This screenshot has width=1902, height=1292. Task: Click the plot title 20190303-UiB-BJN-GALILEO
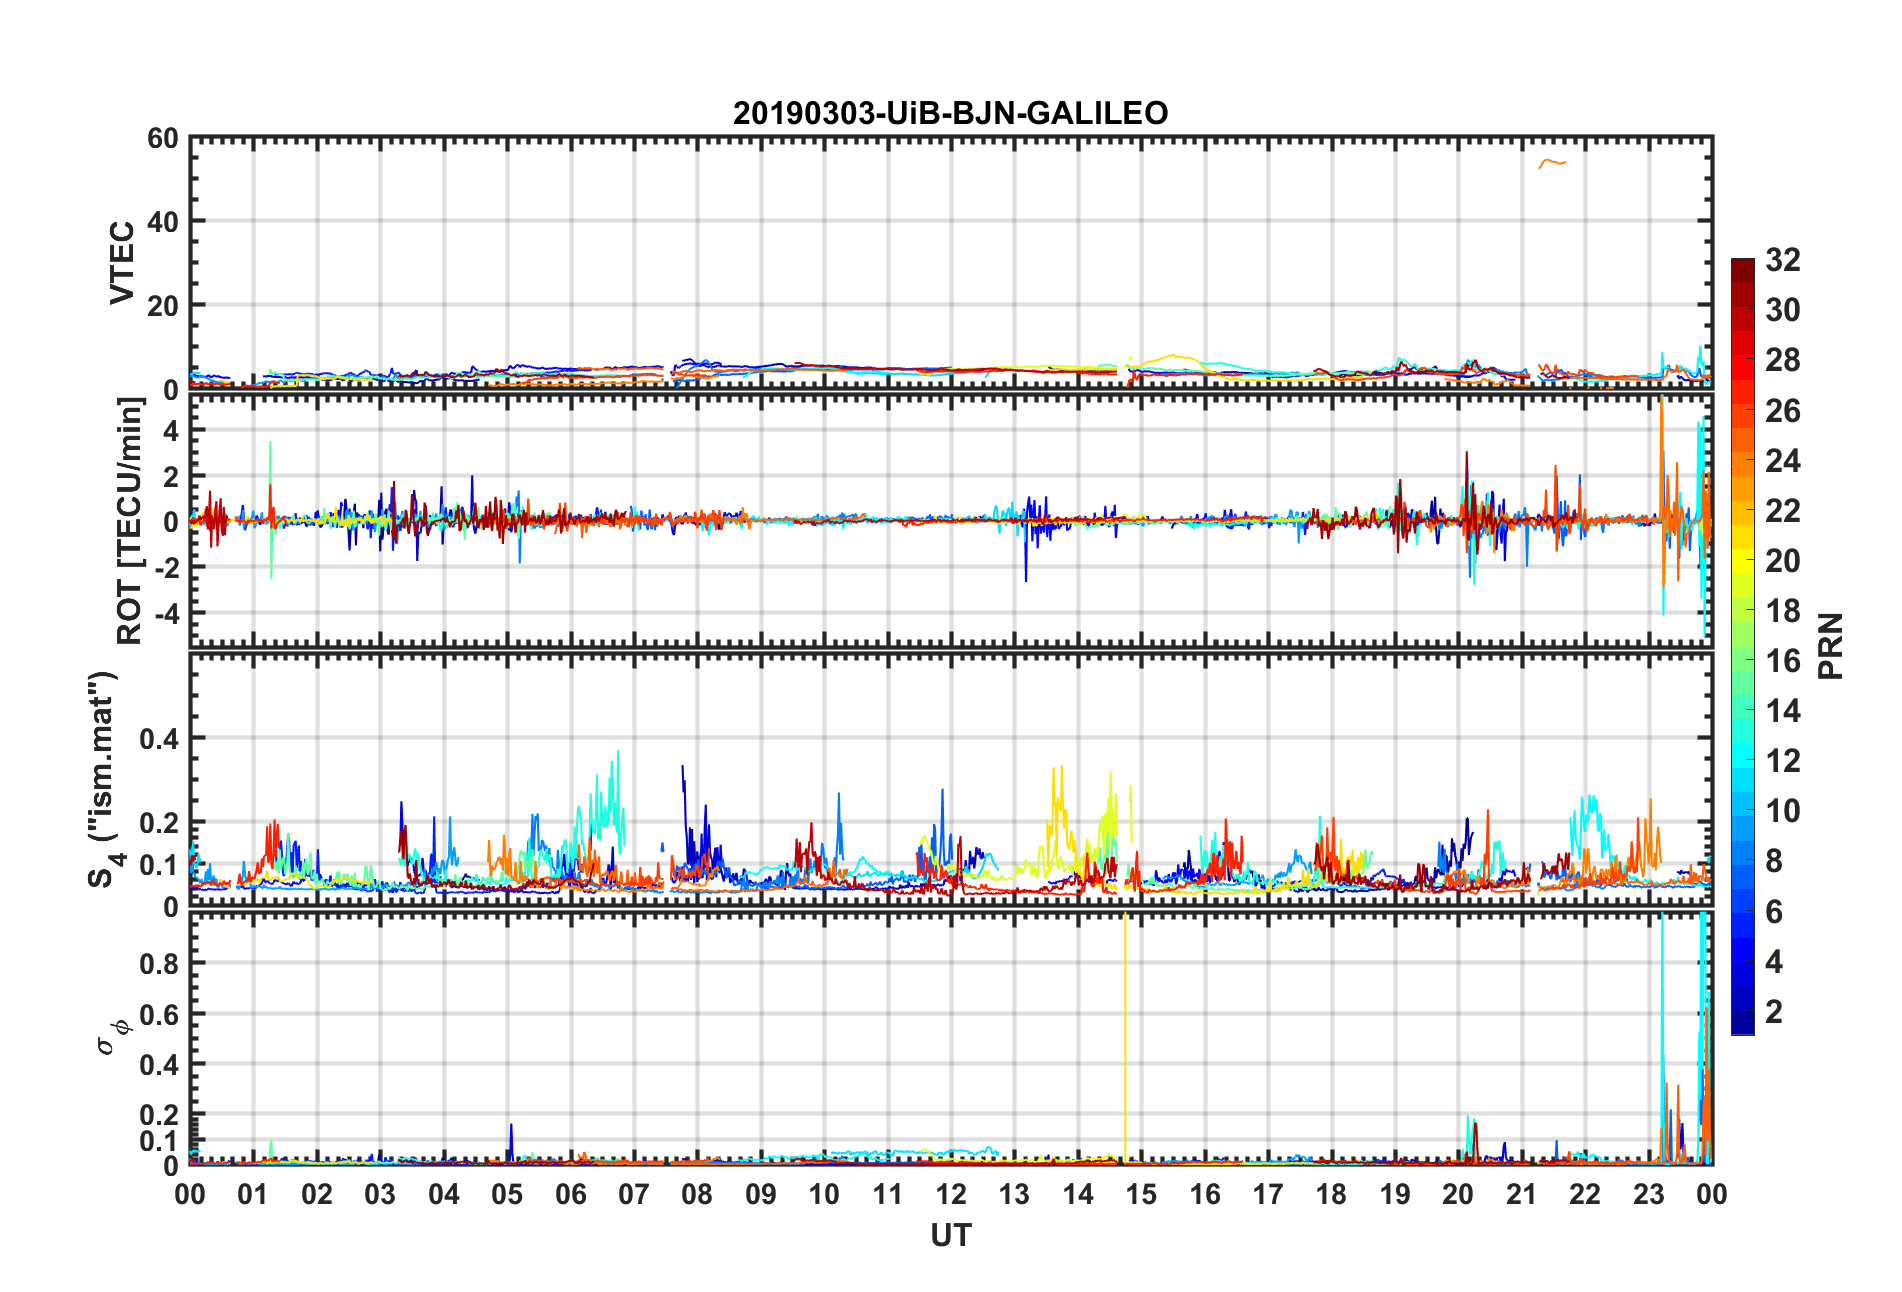point(950,113)
